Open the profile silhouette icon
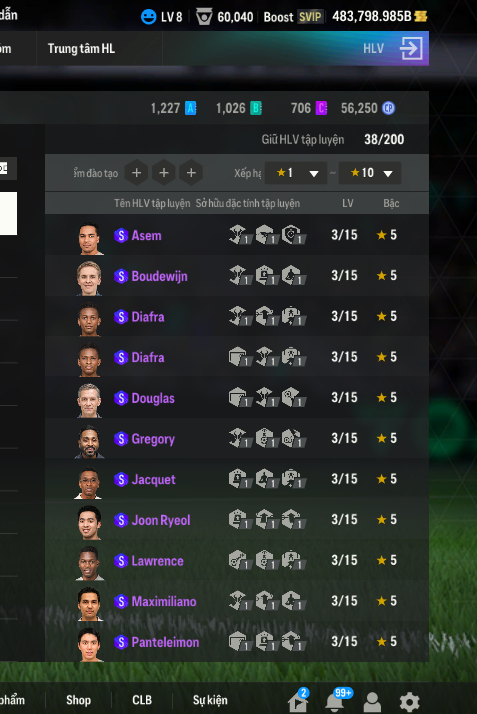Viewport: 477px width, 714px height. [x=372, y=702]
